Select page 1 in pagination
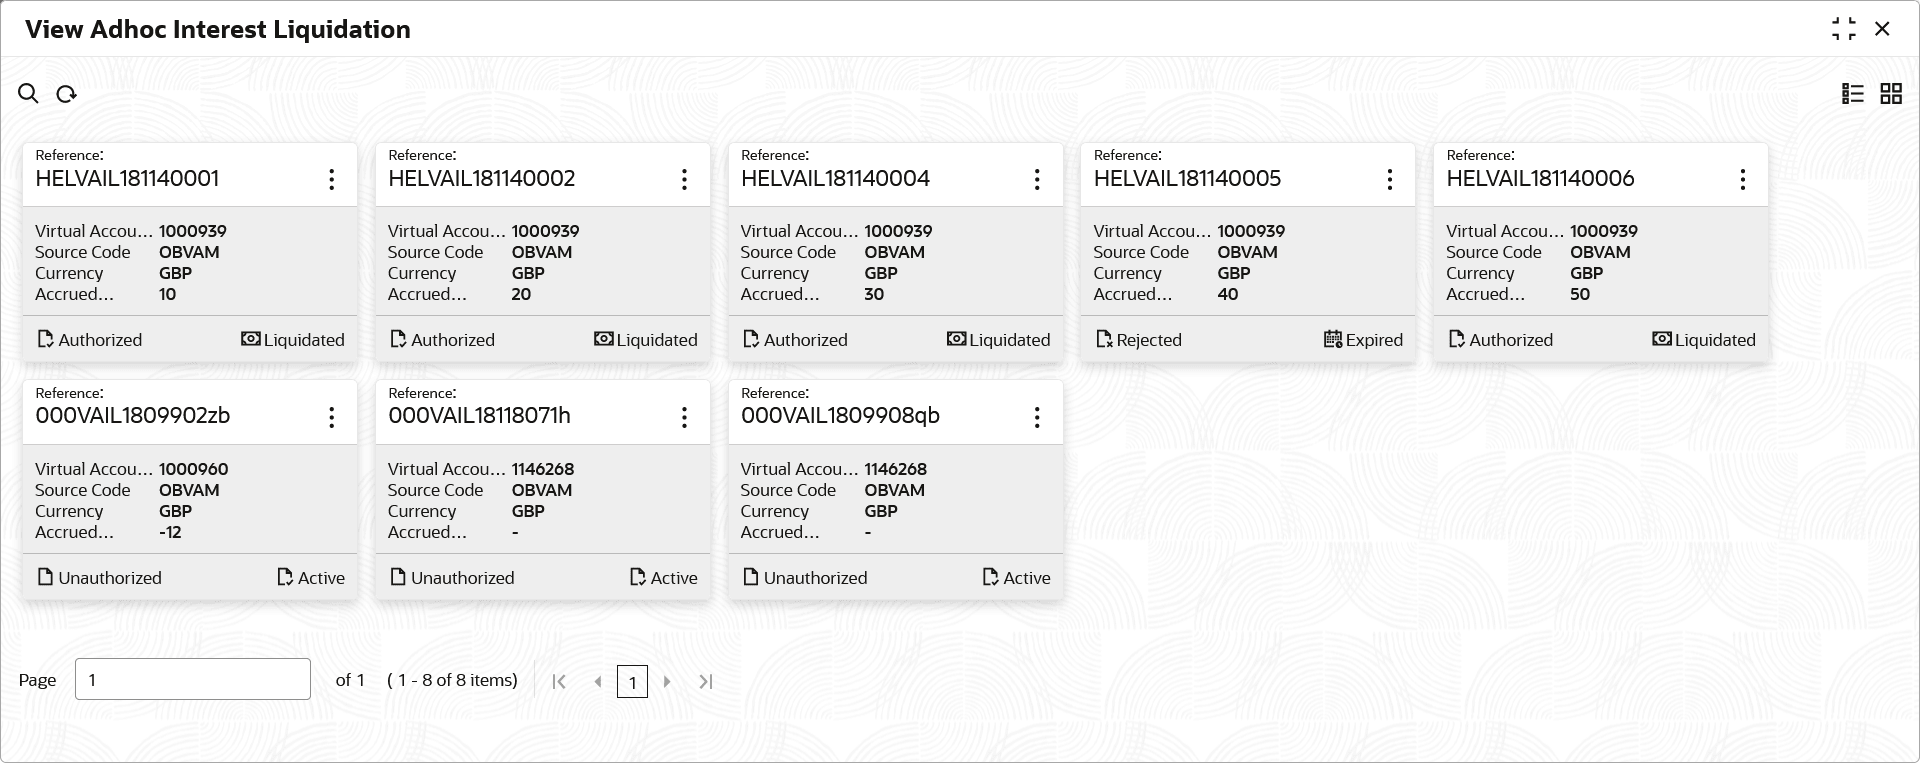 632,682
